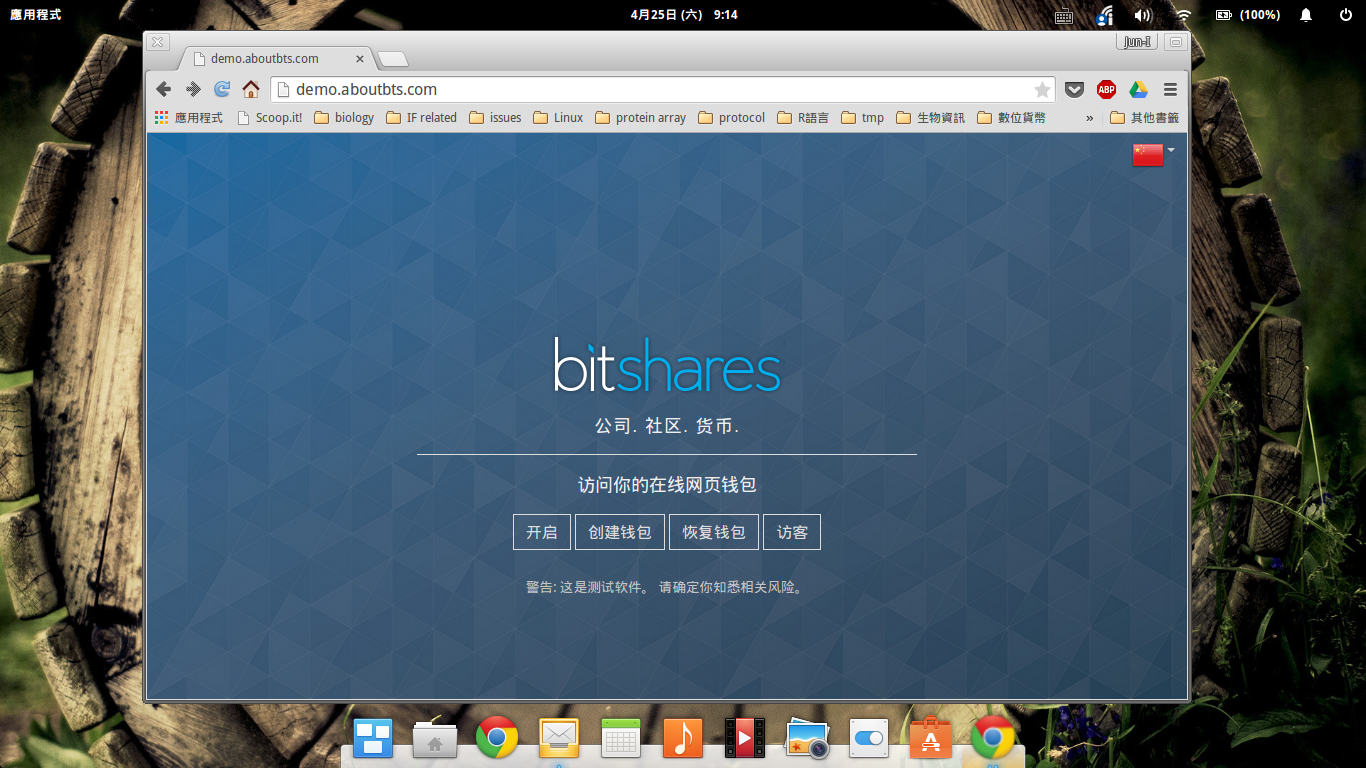Open the Pocket extension icon
Image resolution: width=1366 pixels, height=768 pixels.
1074,90
